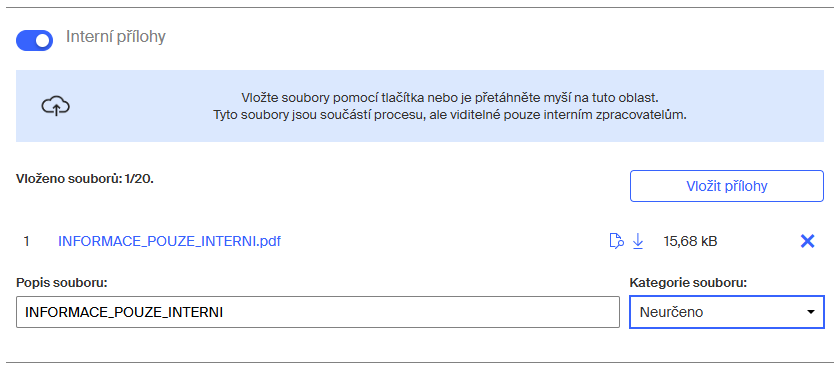Image resolution: width=839 pixels, height=369 pixels.
Task: Click the blue file drop zone area
Action: pyautogui.click(x=420, y=106)
